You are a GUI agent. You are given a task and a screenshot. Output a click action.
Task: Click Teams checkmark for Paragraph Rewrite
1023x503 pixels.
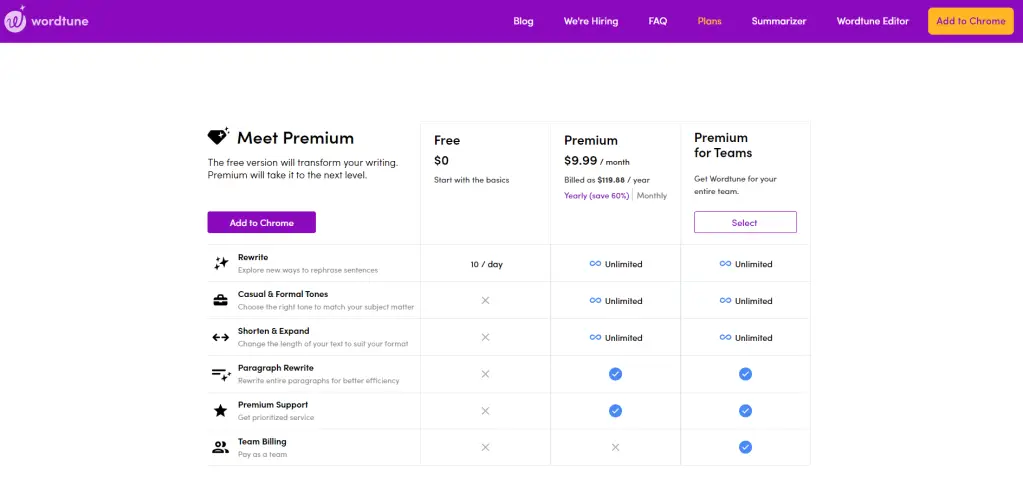745,374
